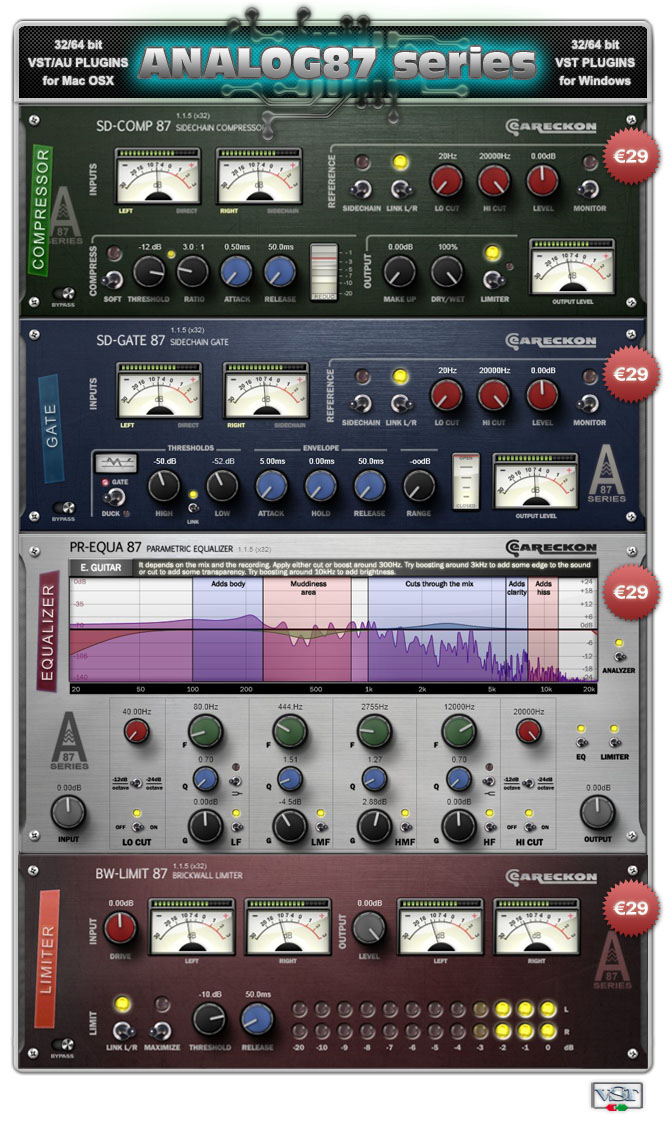
Task: Click the LMF green frequency knob at 444Hz
Action: (291, 732)
